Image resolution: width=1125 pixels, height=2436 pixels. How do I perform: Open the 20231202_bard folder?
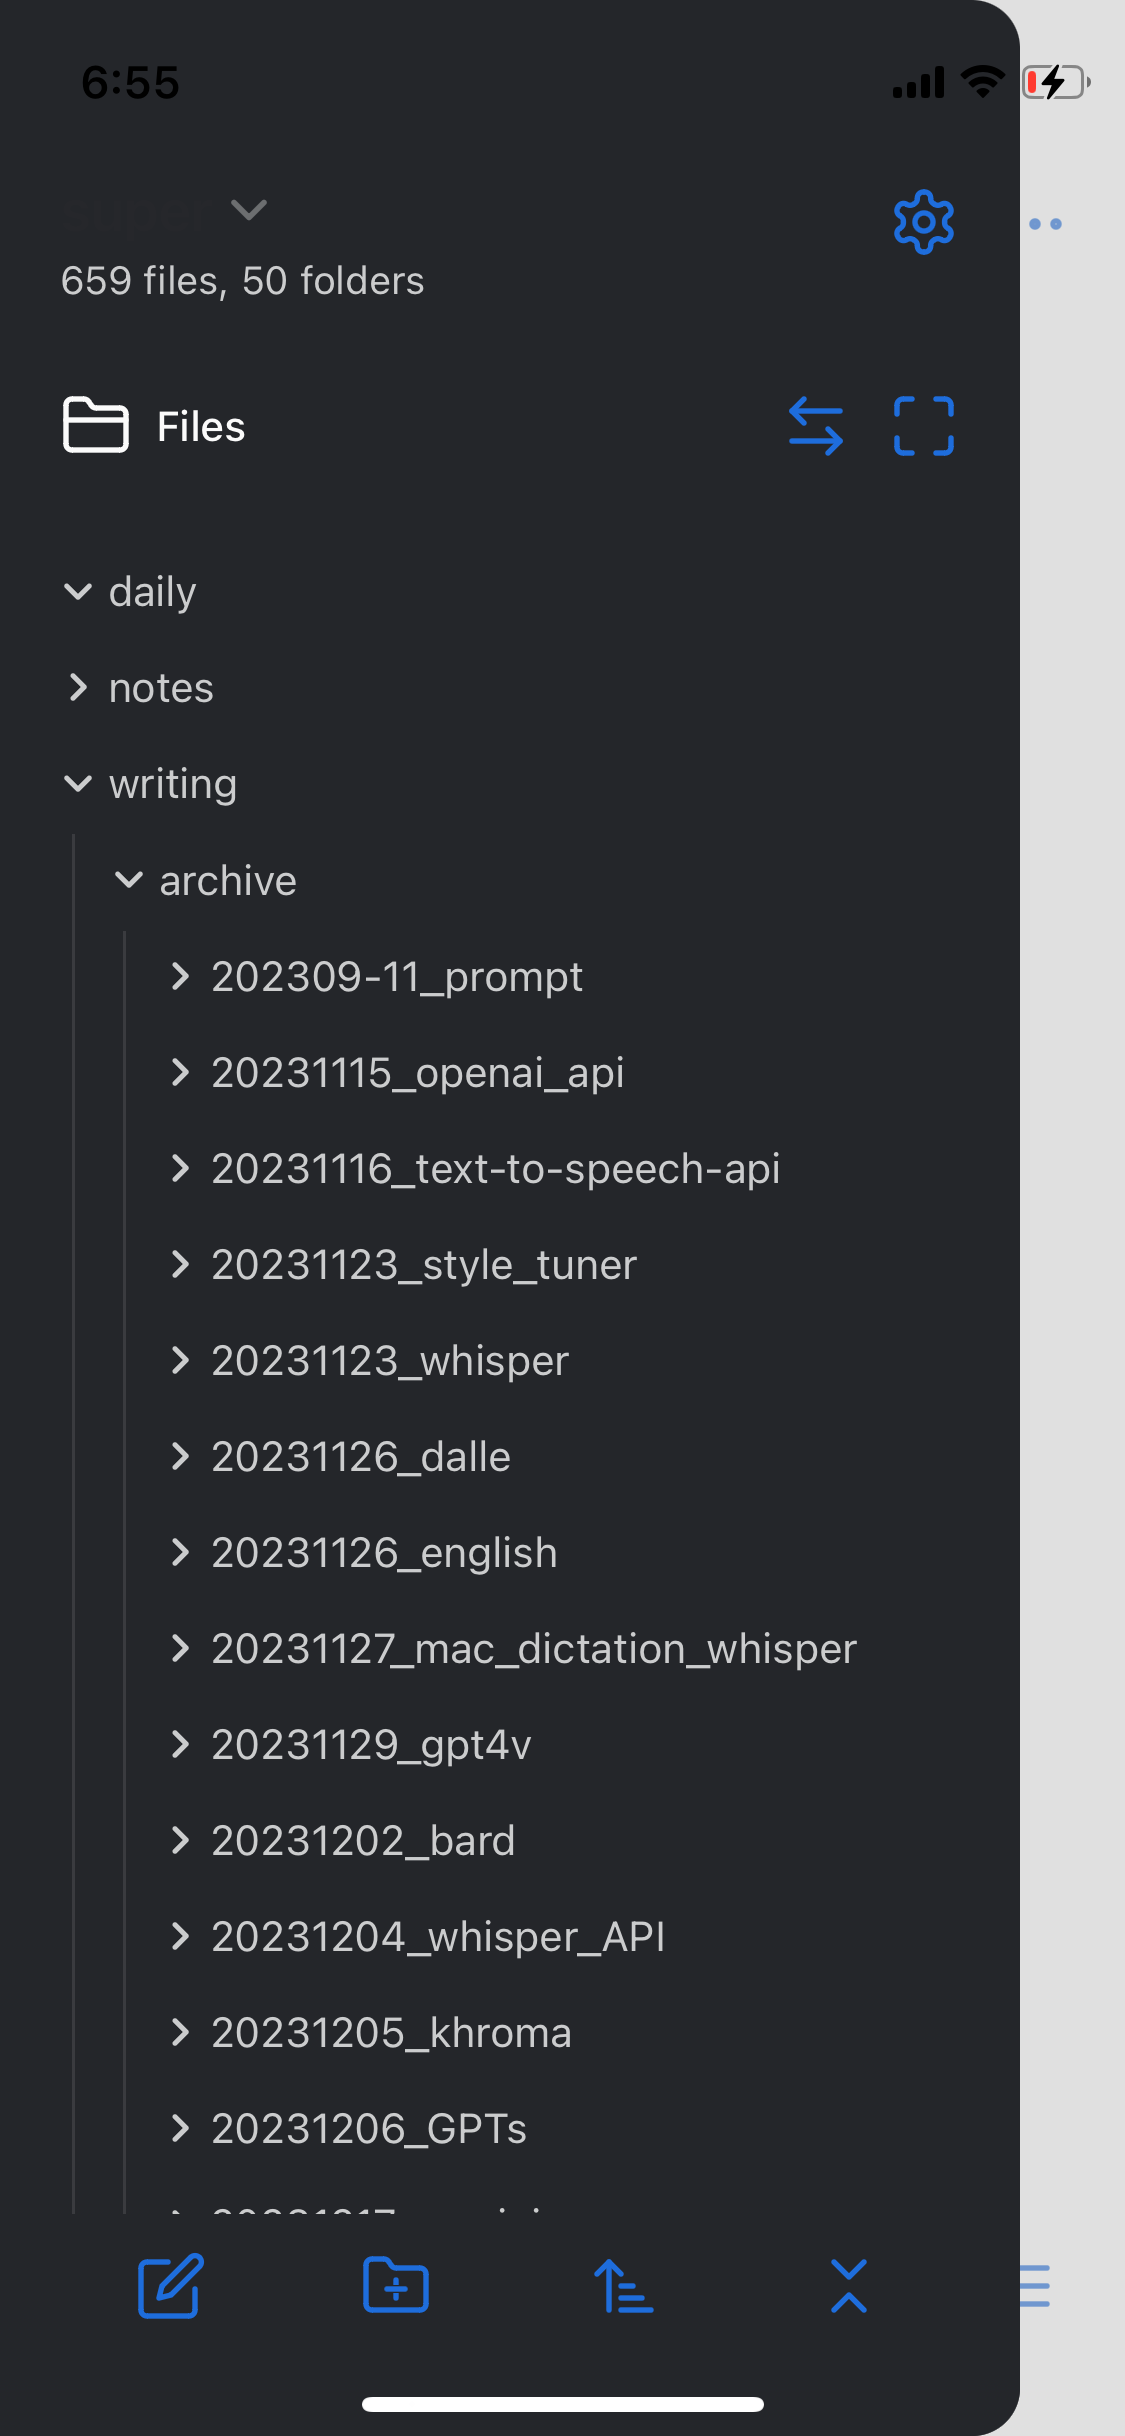(x=362, y=1841)
